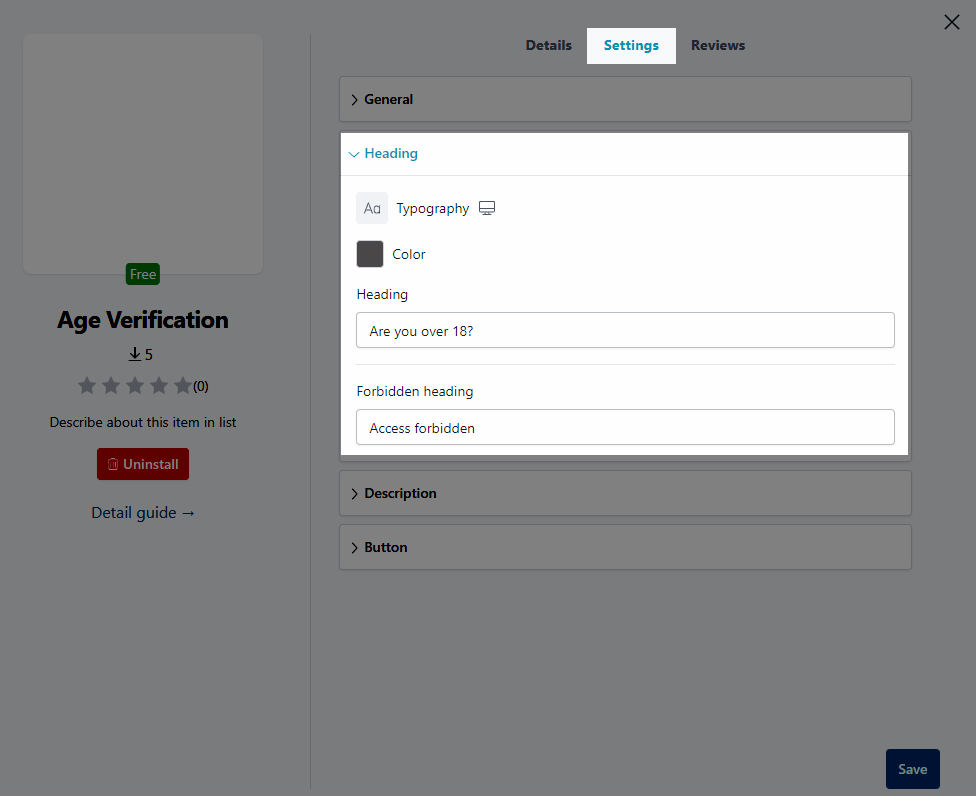Click 'Describe about this item in list' text

click(143, 423)
